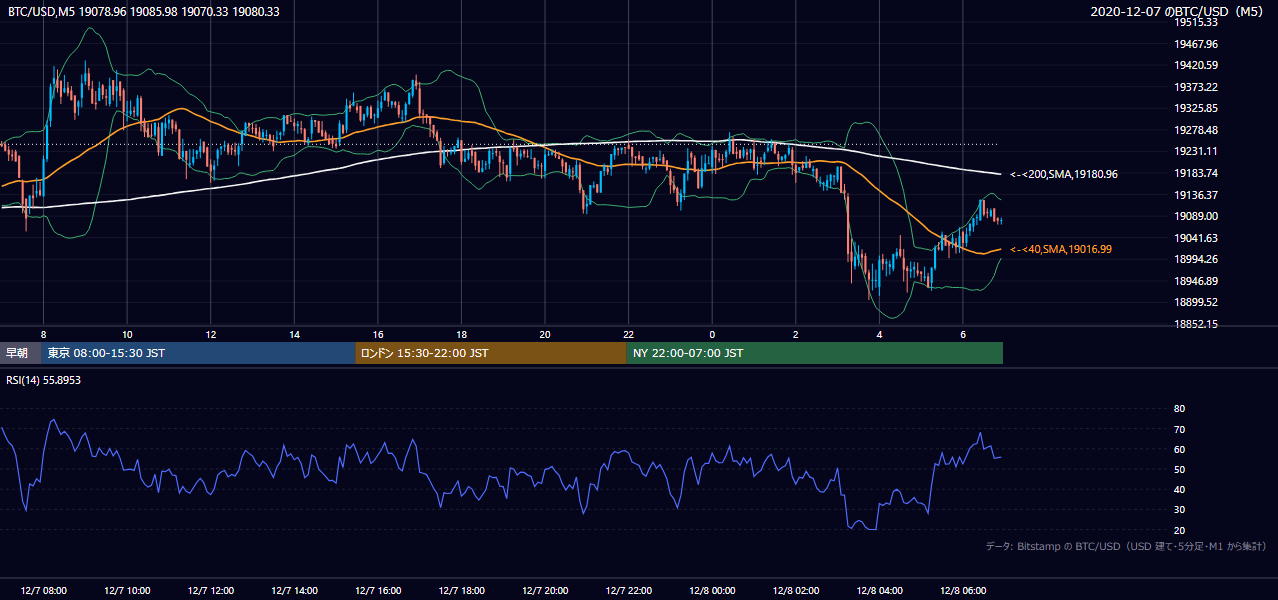Screen dimensions: 1278x600
Task: Click the RSI axis label 20
Action: click(x=1179, y=530)
